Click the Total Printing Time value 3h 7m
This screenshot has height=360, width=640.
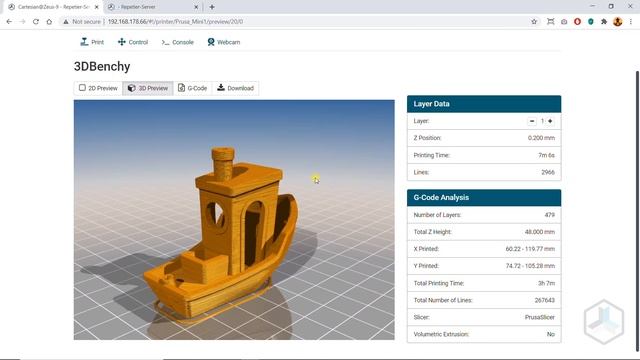click(546, 283)
